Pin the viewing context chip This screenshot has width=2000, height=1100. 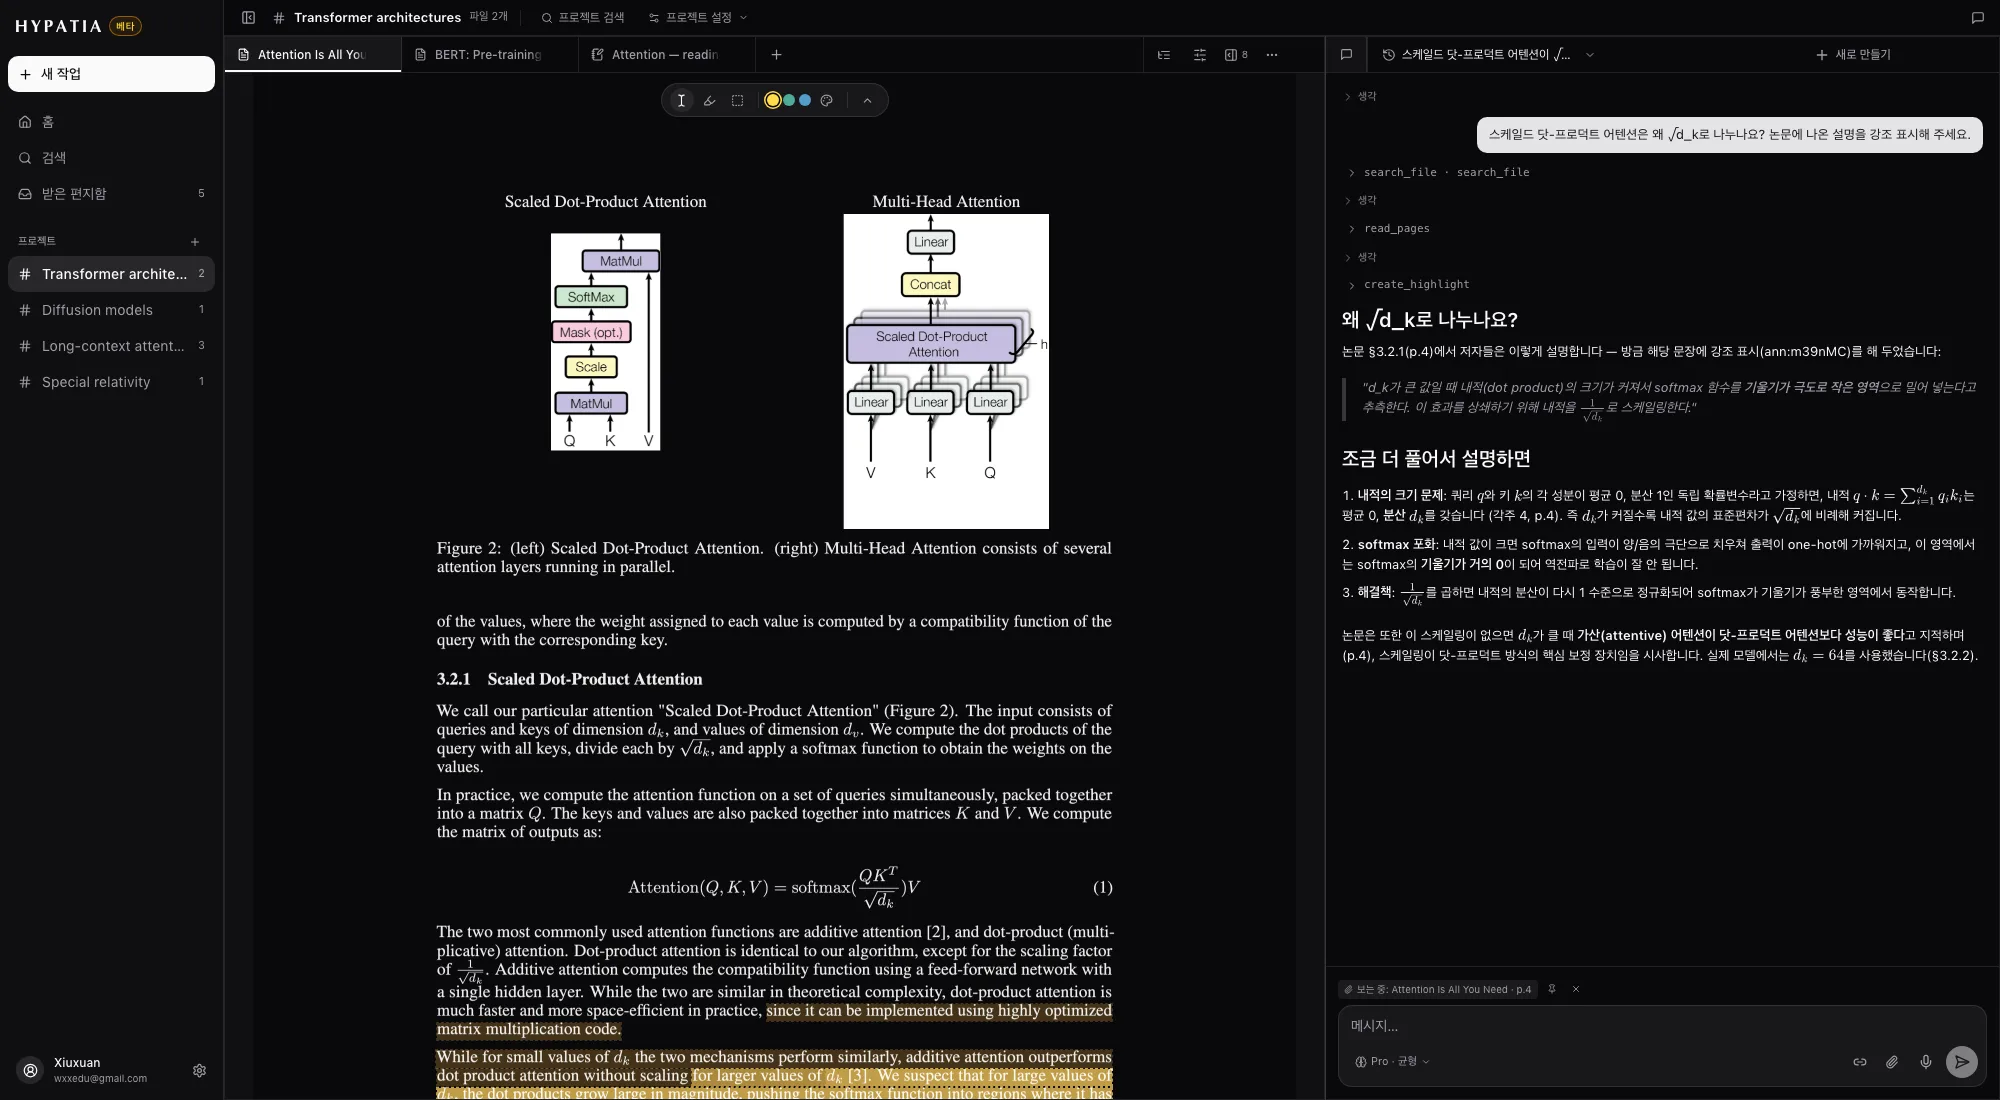click(x=1552, y=989)
